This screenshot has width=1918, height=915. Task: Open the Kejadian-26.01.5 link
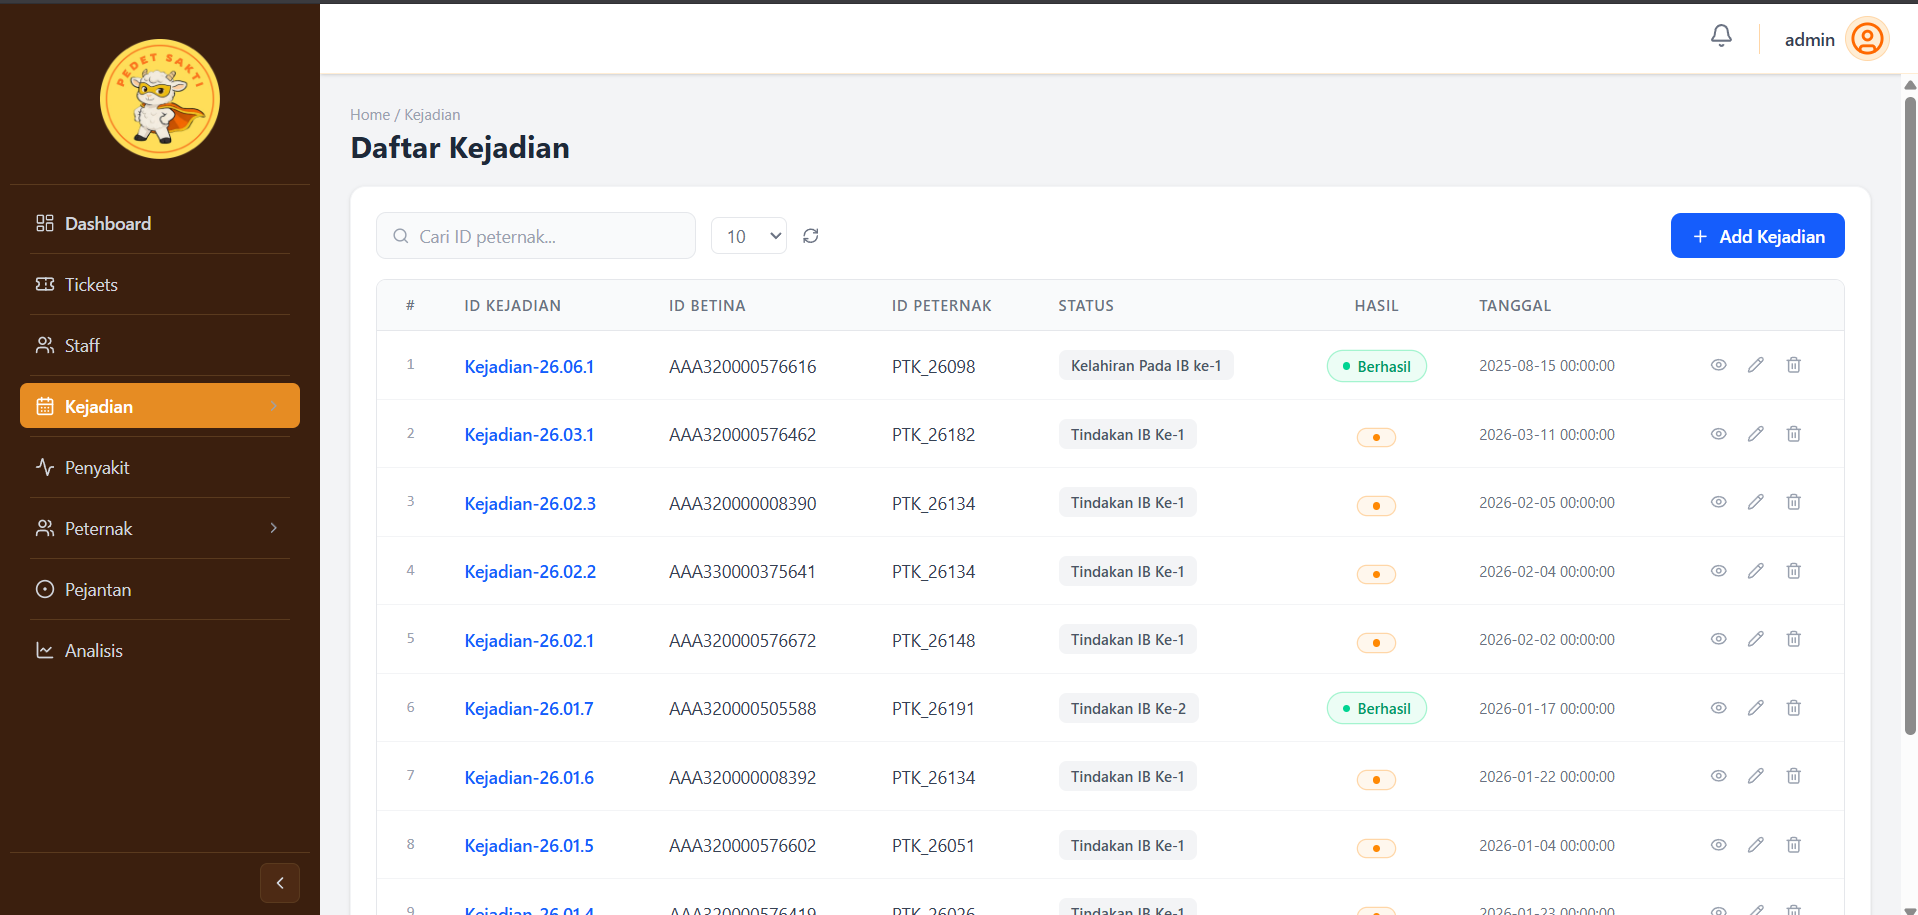coord(529,846)
